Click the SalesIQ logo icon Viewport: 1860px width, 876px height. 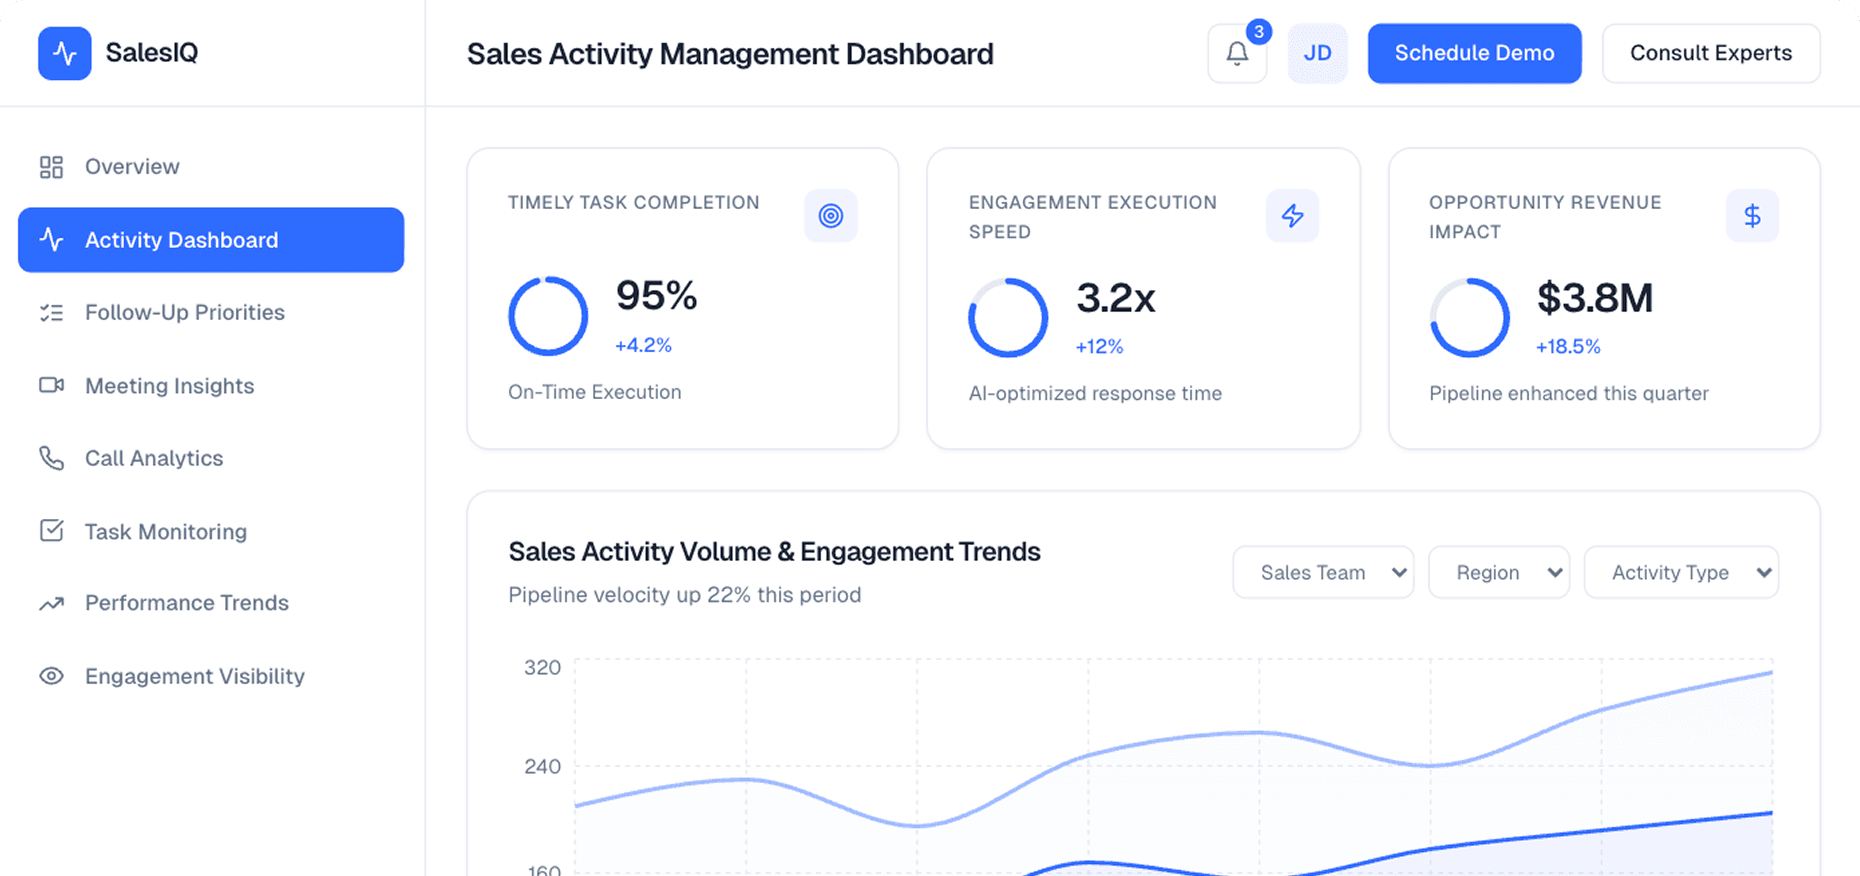coord(65,53)
